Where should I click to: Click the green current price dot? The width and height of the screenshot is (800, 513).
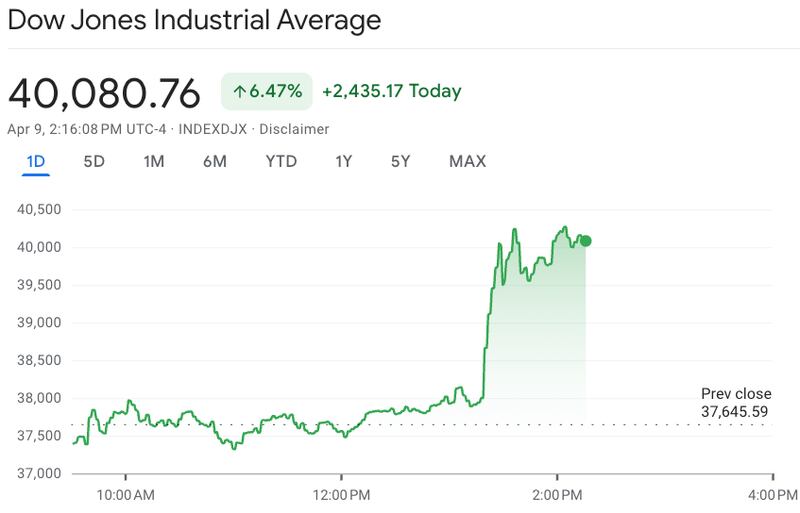(x=586, y=241)
